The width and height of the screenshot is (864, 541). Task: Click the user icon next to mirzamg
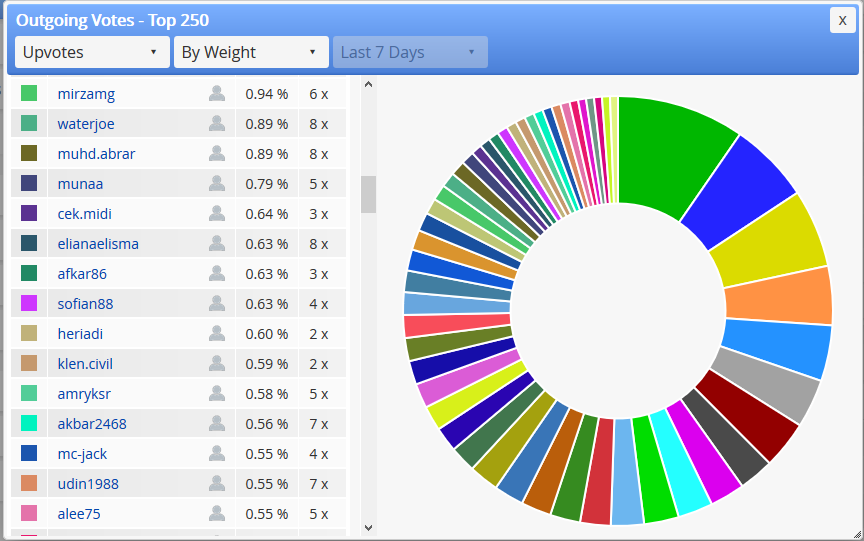click(x=217, y=94)
